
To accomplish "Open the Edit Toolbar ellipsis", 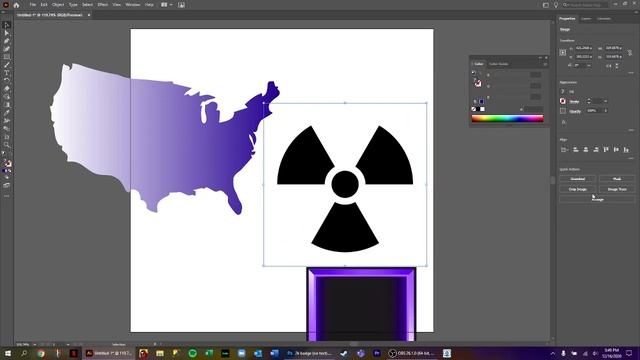I will pos(6,196).
